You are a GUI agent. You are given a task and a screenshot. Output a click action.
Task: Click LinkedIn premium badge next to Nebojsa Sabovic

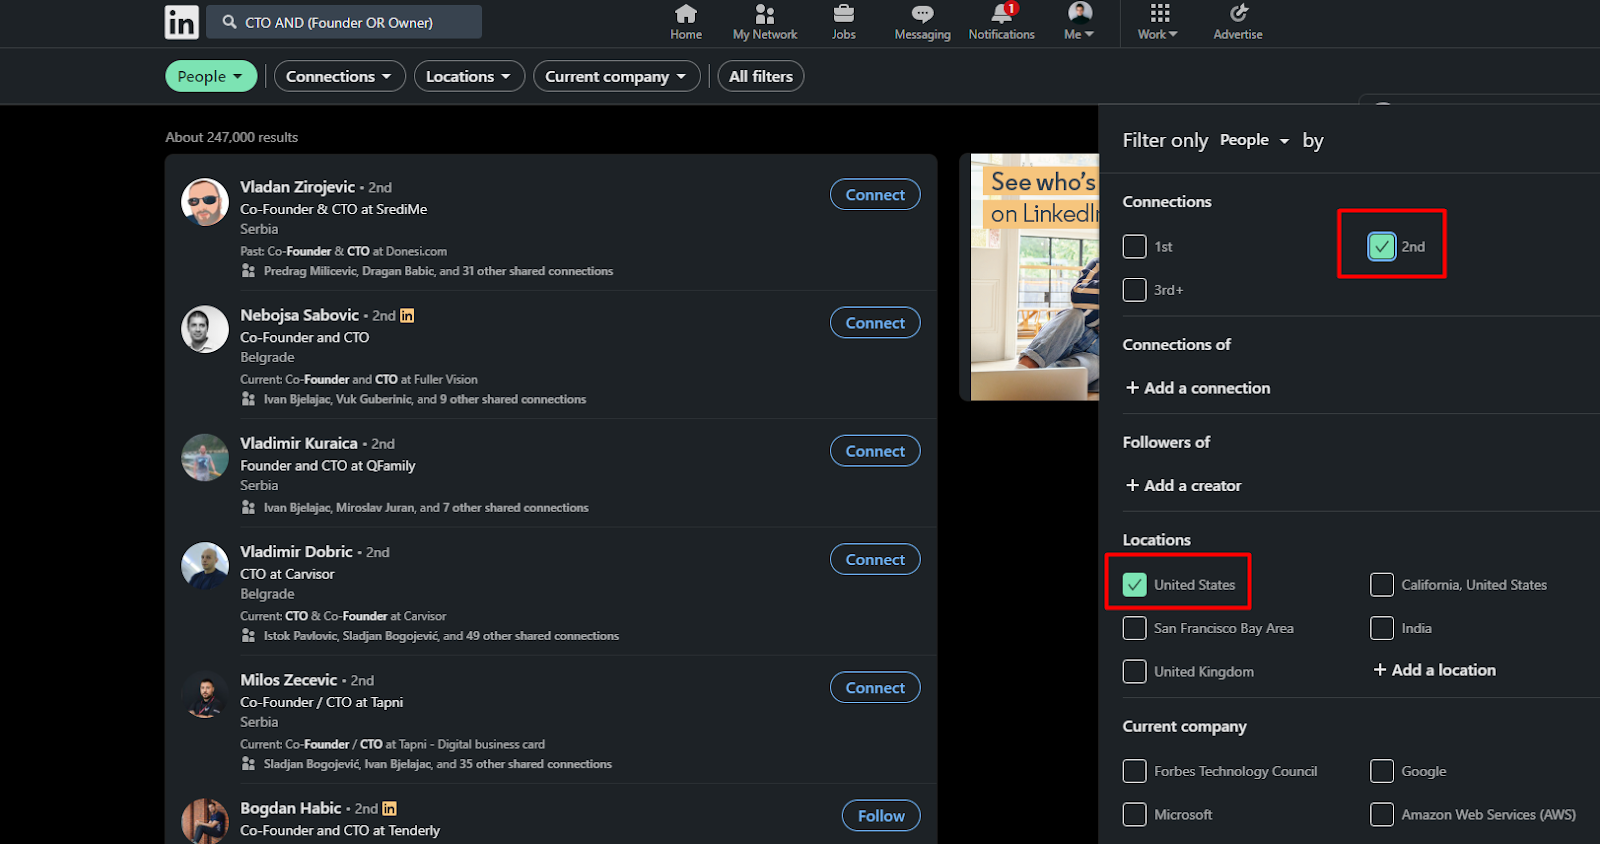coord(407,316)
